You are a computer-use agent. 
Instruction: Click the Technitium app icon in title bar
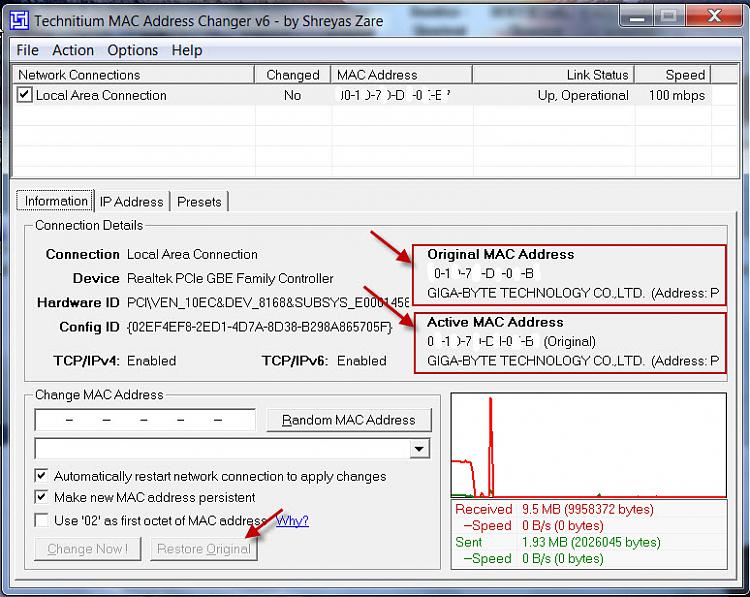(19, 21)
